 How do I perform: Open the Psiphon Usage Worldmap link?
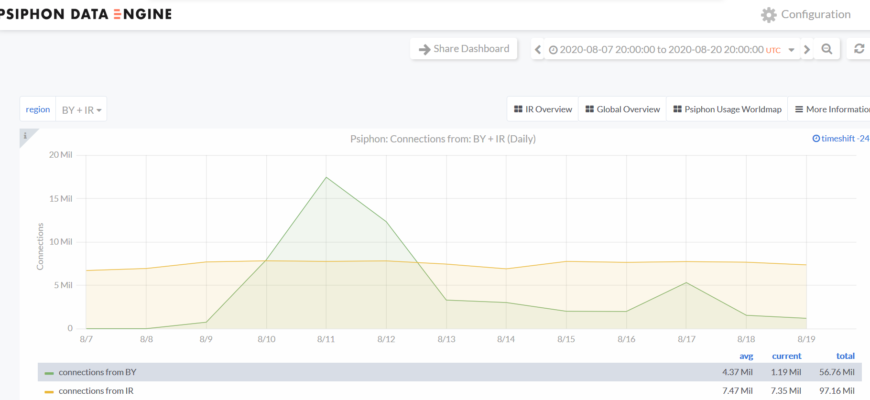(725, 110)
